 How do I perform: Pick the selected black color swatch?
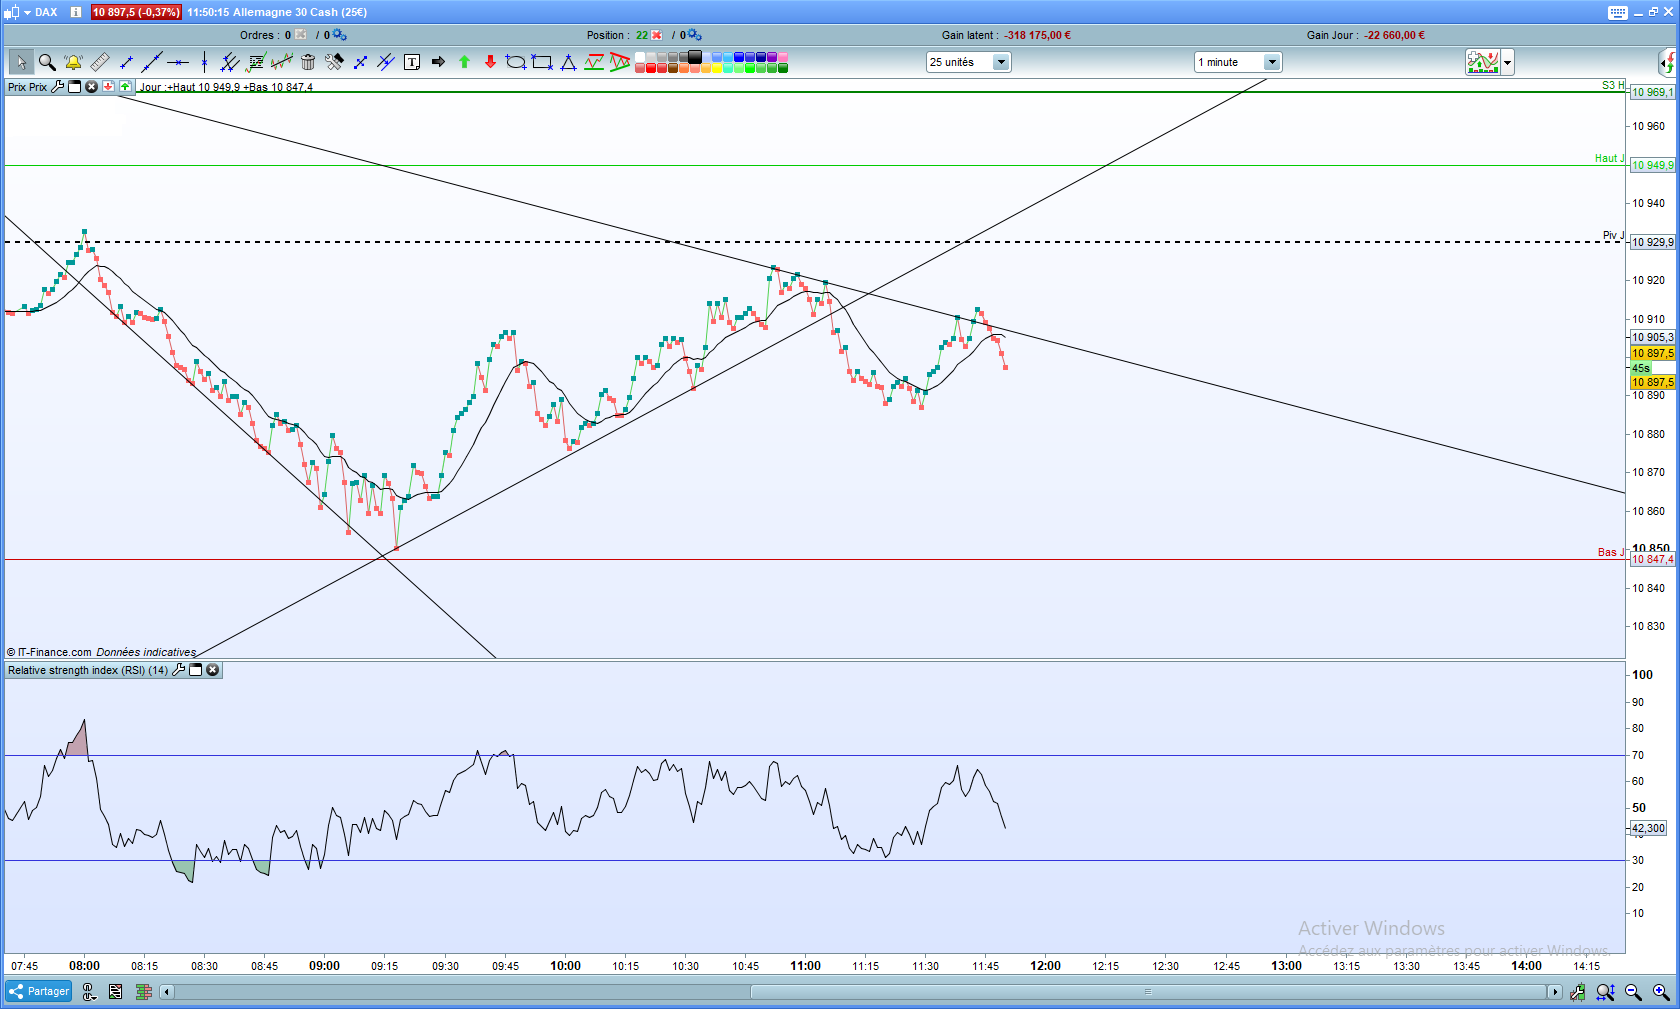[695, 57]
